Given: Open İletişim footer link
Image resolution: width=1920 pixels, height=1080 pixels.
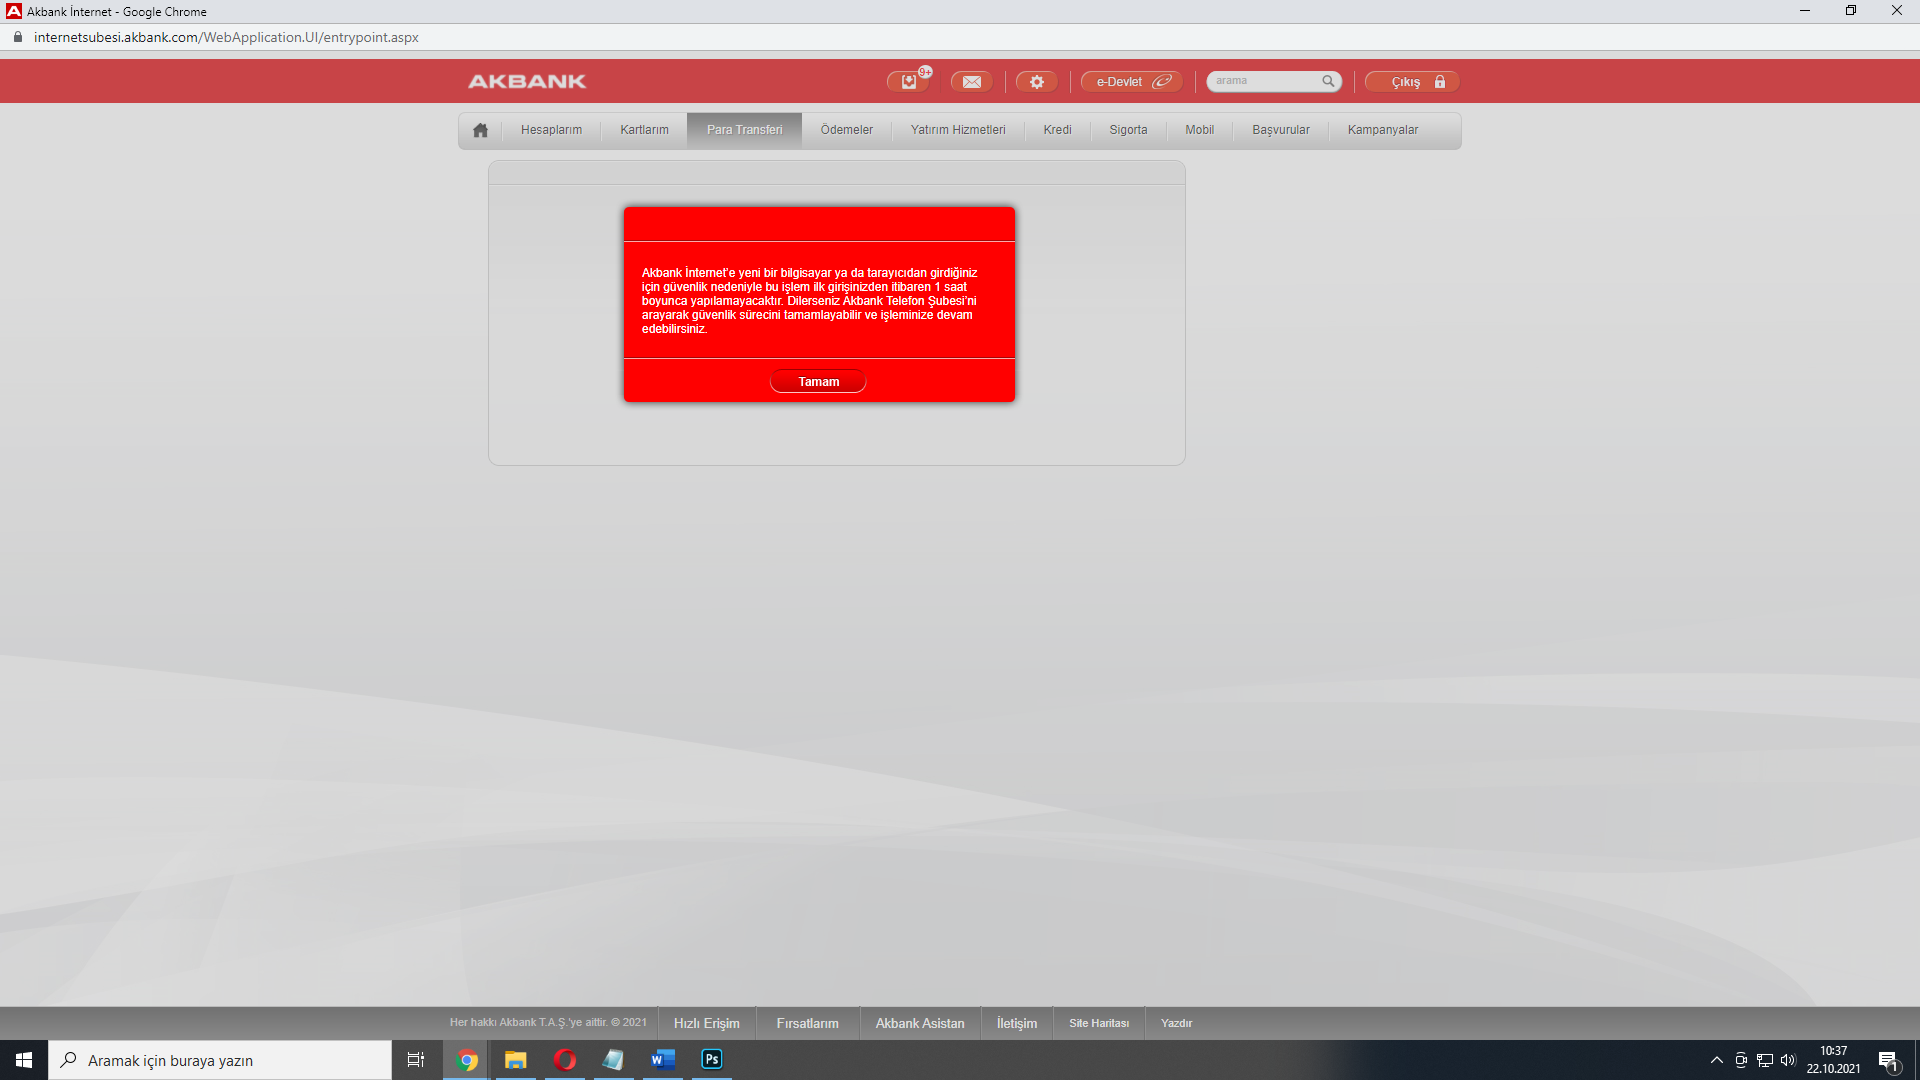Looking at the screenshot, I should click(x=1017, y=1023).
